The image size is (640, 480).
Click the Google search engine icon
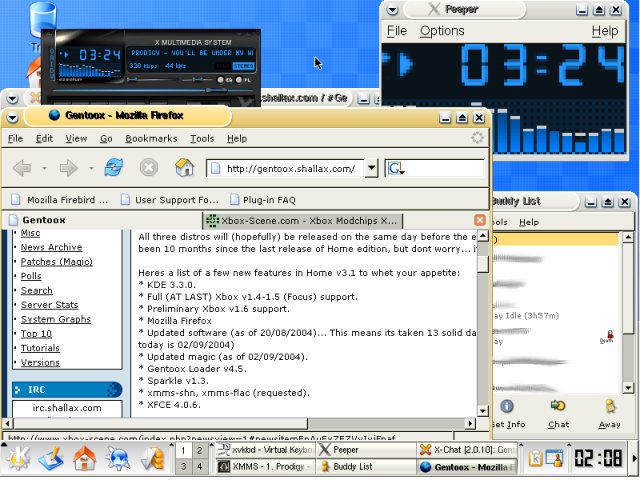(395, 169)
